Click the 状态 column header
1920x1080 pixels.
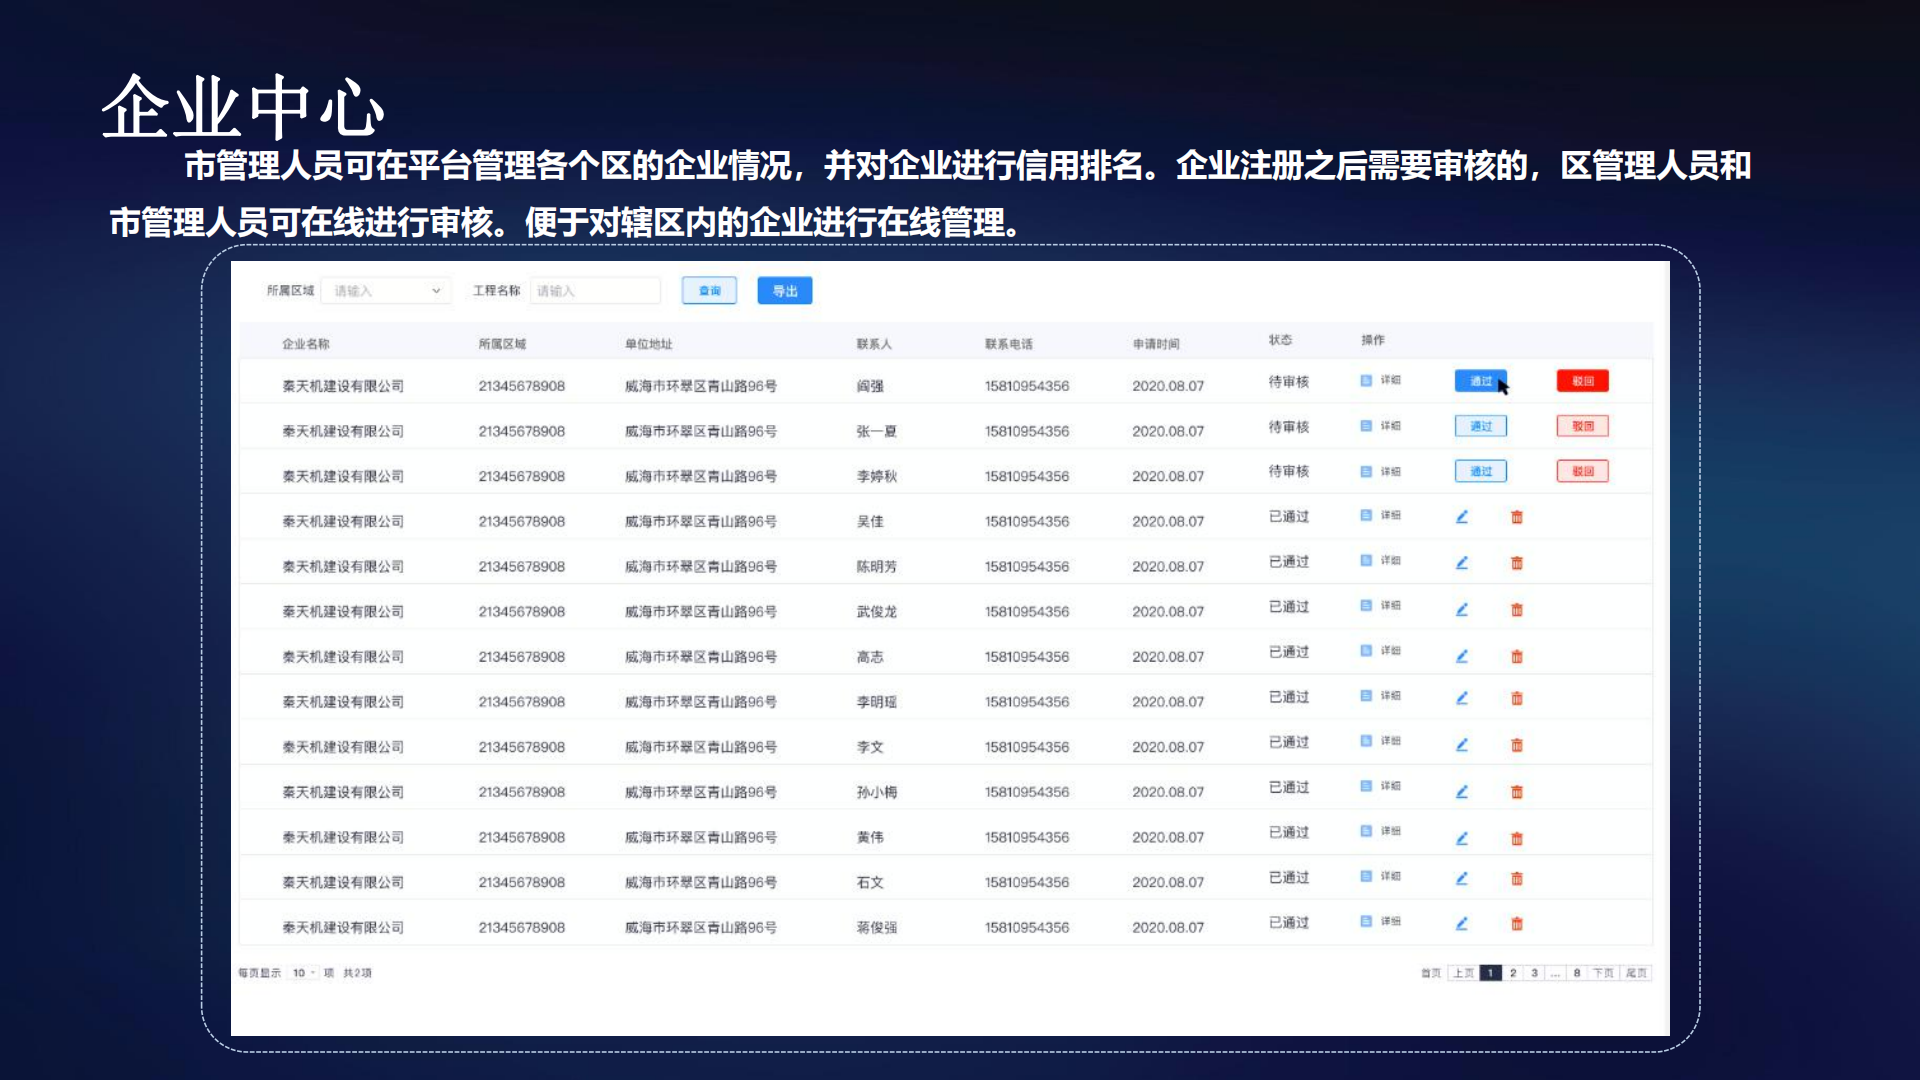(1280, 340)
